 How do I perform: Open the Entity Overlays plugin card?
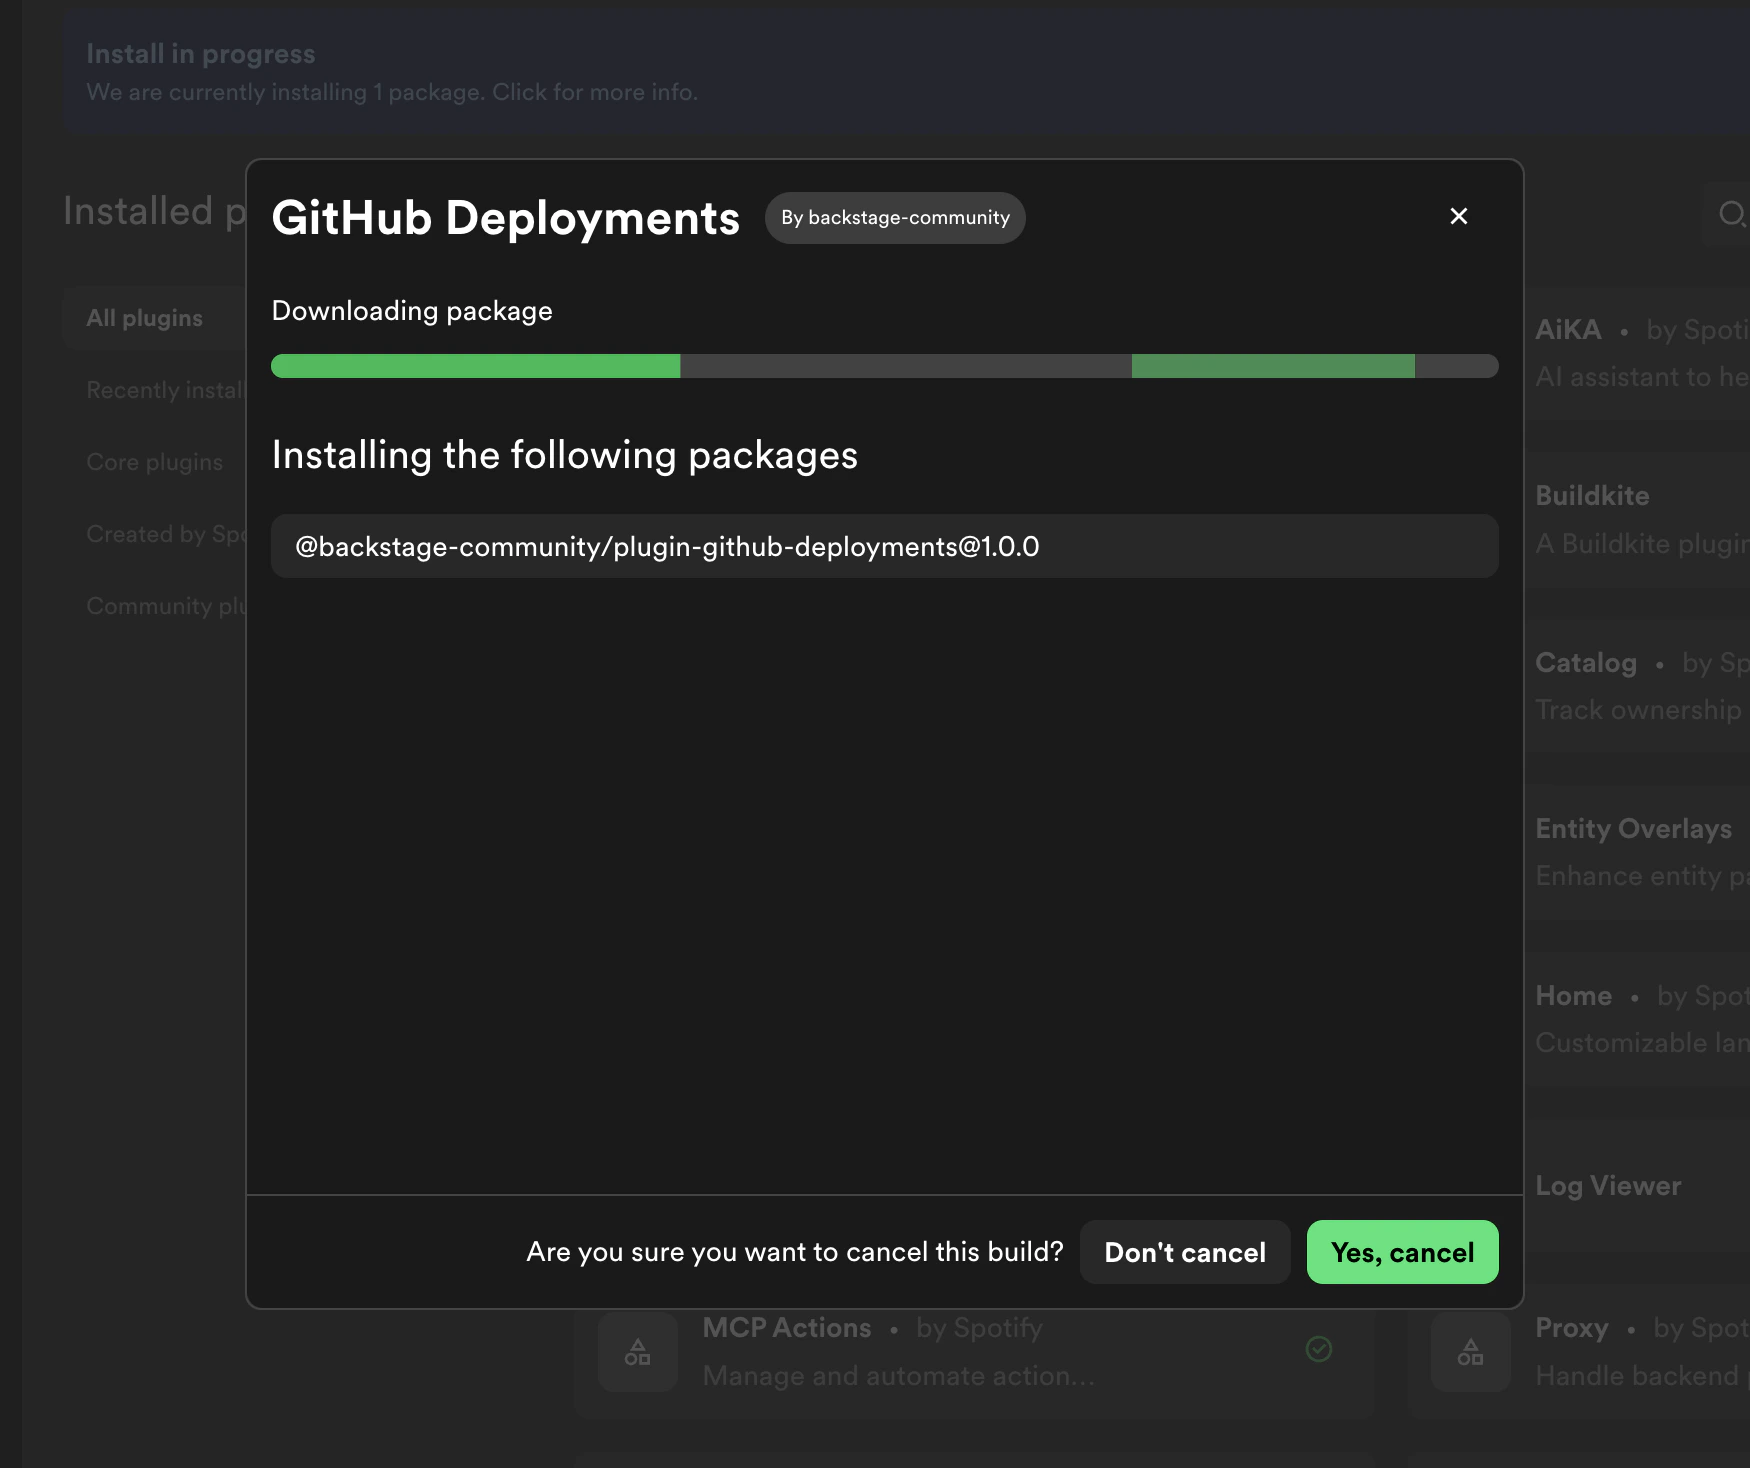click(x=1637, y=852)
